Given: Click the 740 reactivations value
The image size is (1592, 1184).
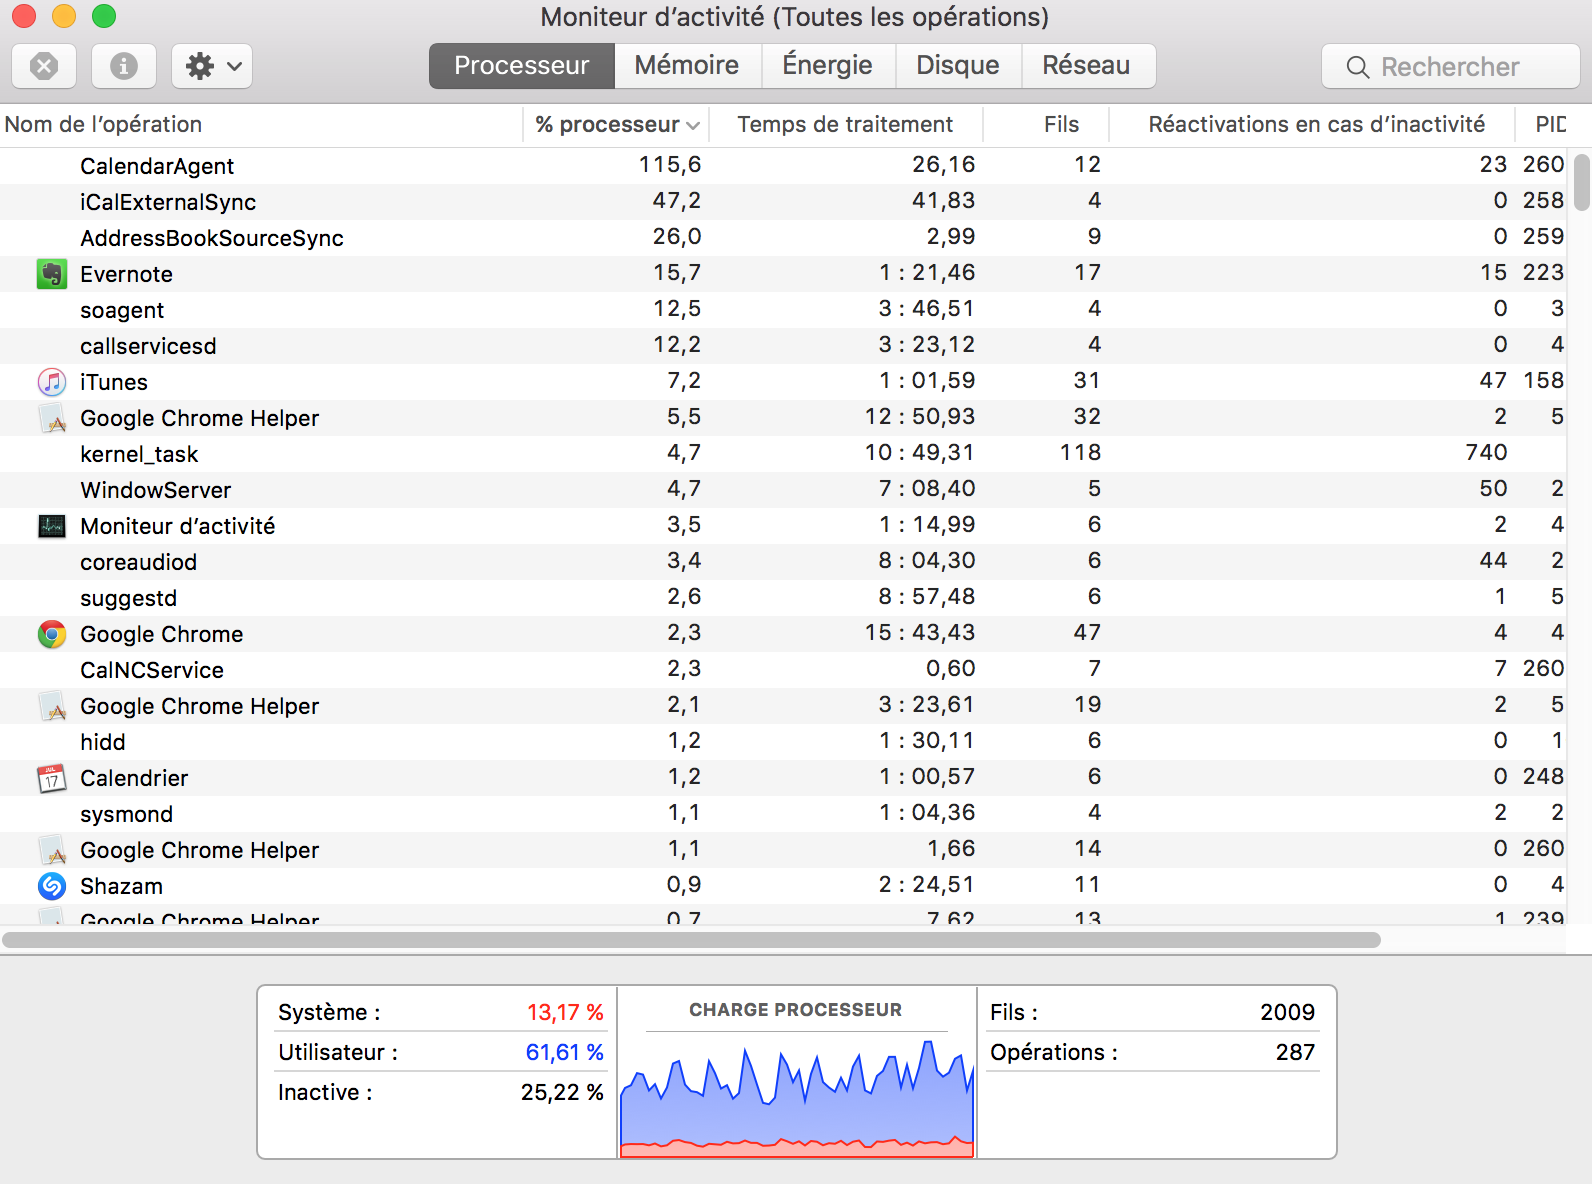Looking at the screenshot, I should 1486,452.
